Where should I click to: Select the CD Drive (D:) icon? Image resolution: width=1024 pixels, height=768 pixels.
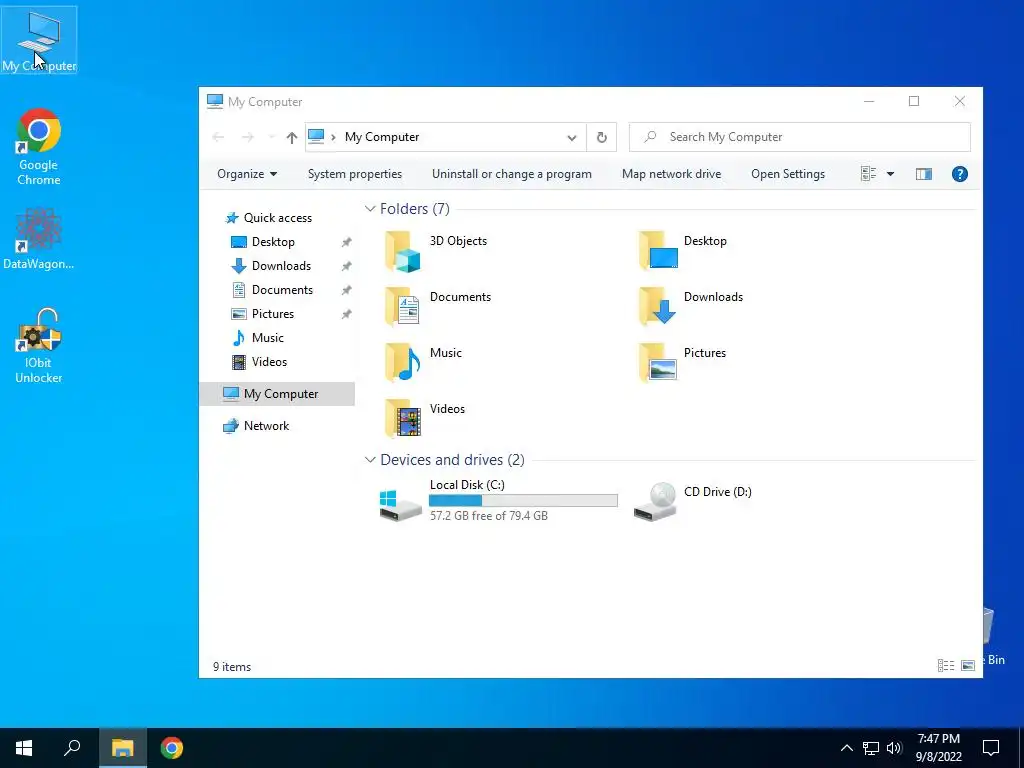(656, 501)
